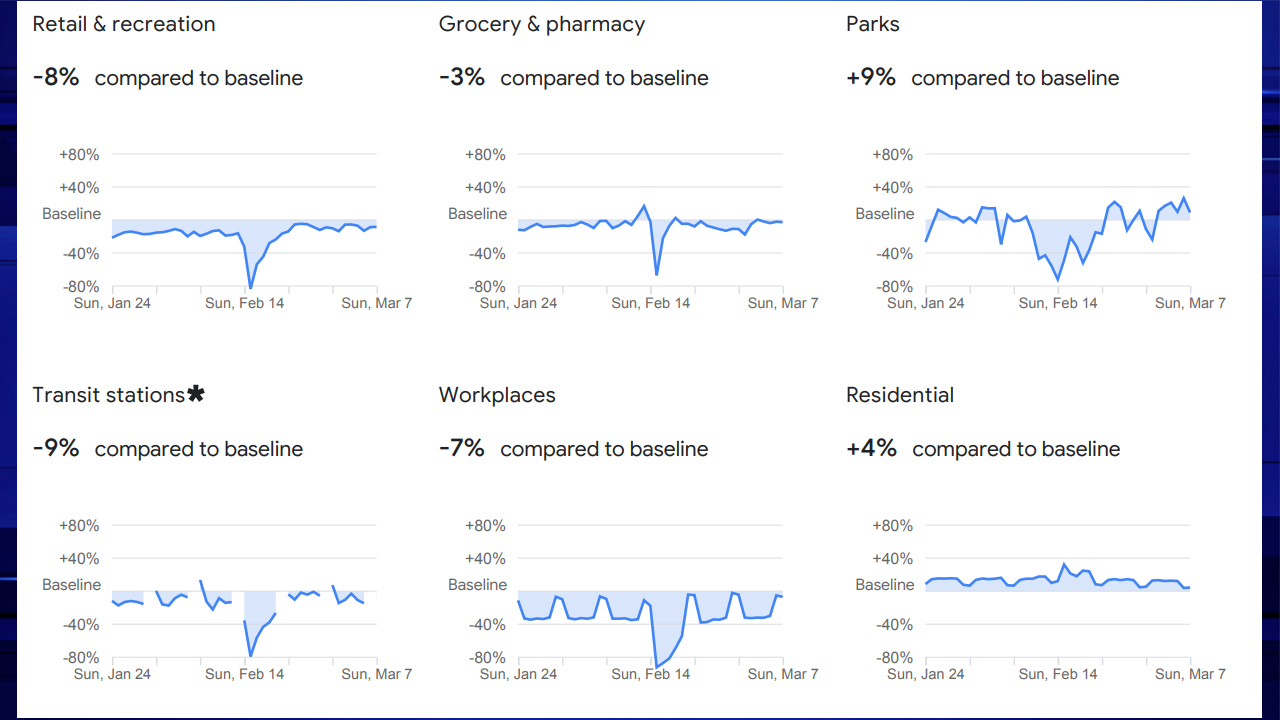Select the Grocery & pharmacy heading

[541, 24]
